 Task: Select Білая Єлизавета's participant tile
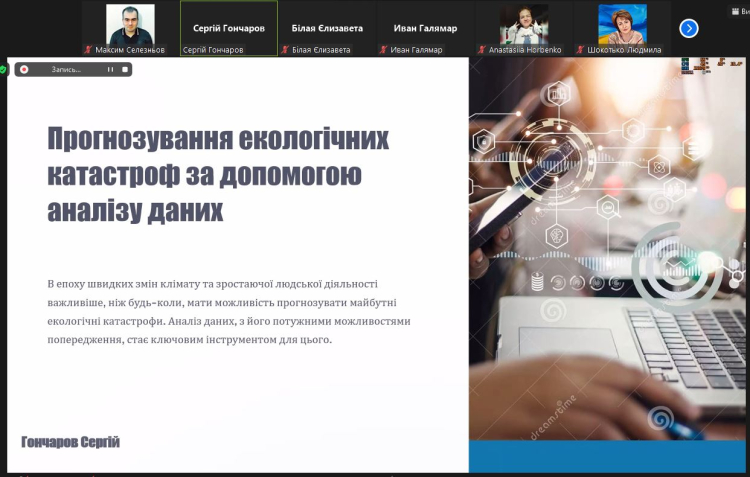point(327,28)
